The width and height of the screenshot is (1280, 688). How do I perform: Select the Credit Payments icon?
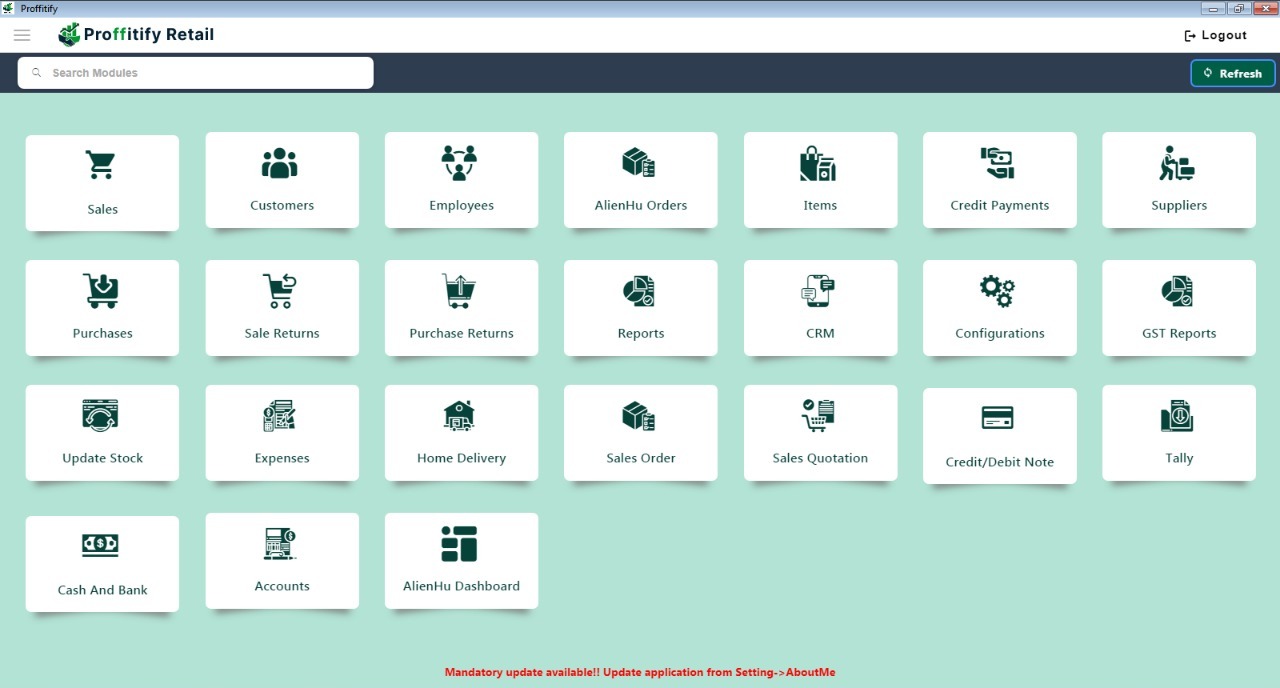coord(998,163)
